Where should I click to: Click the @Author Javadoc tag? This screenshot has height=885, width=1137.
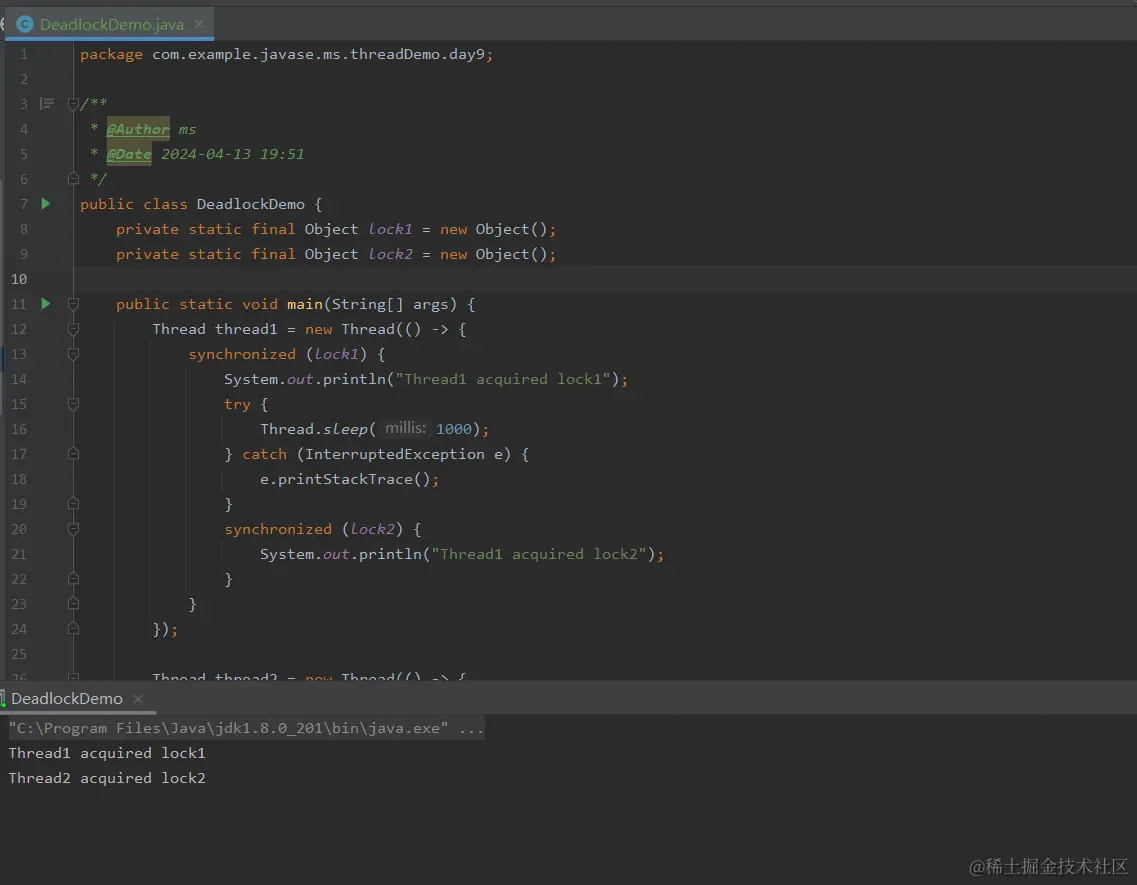[x=138, y=129]
